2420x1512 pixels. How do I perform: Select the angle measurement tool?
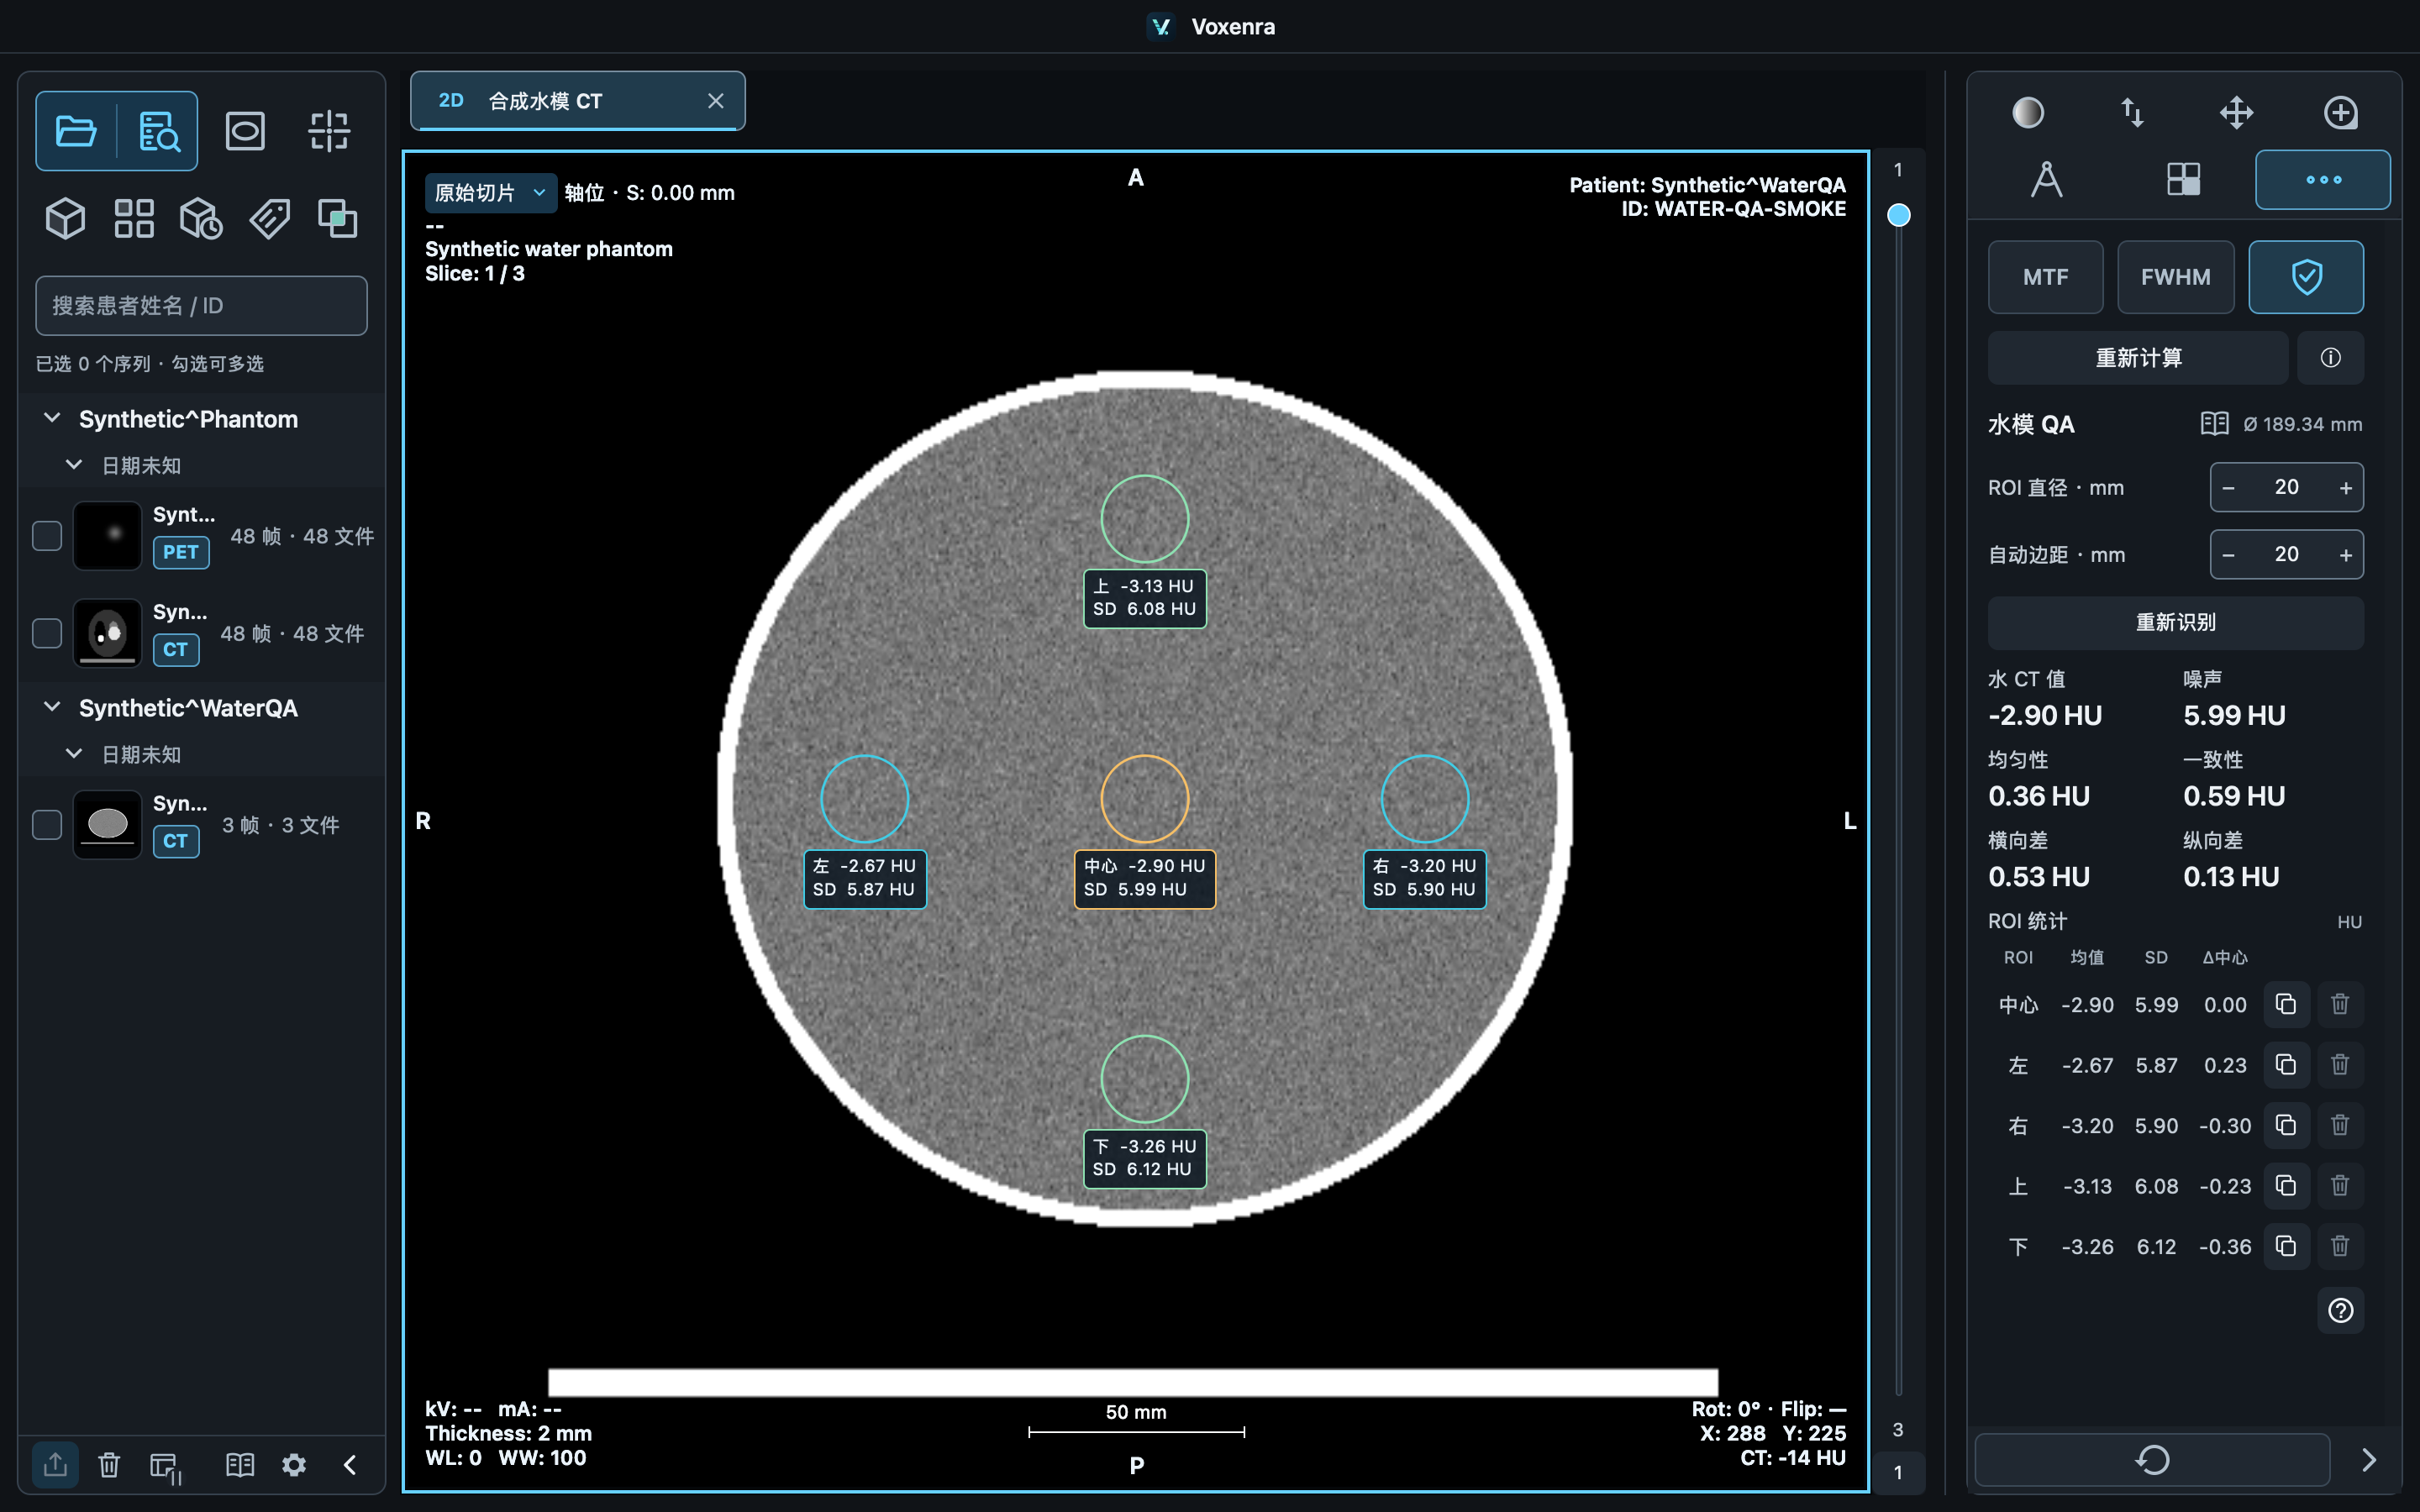[2046, 180]
